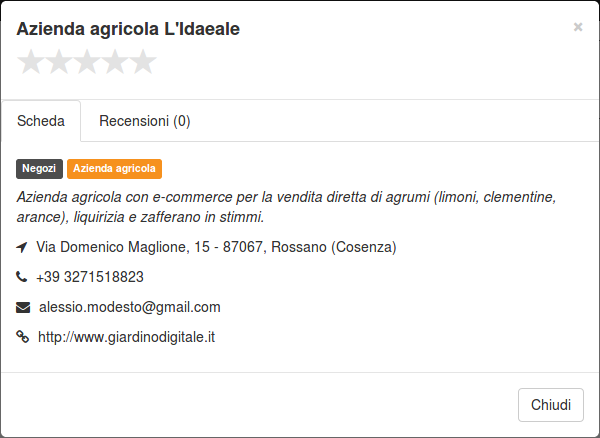Open the Recensioni (0) tab
This screenshot has width=600, height=438.
[145, 121]
